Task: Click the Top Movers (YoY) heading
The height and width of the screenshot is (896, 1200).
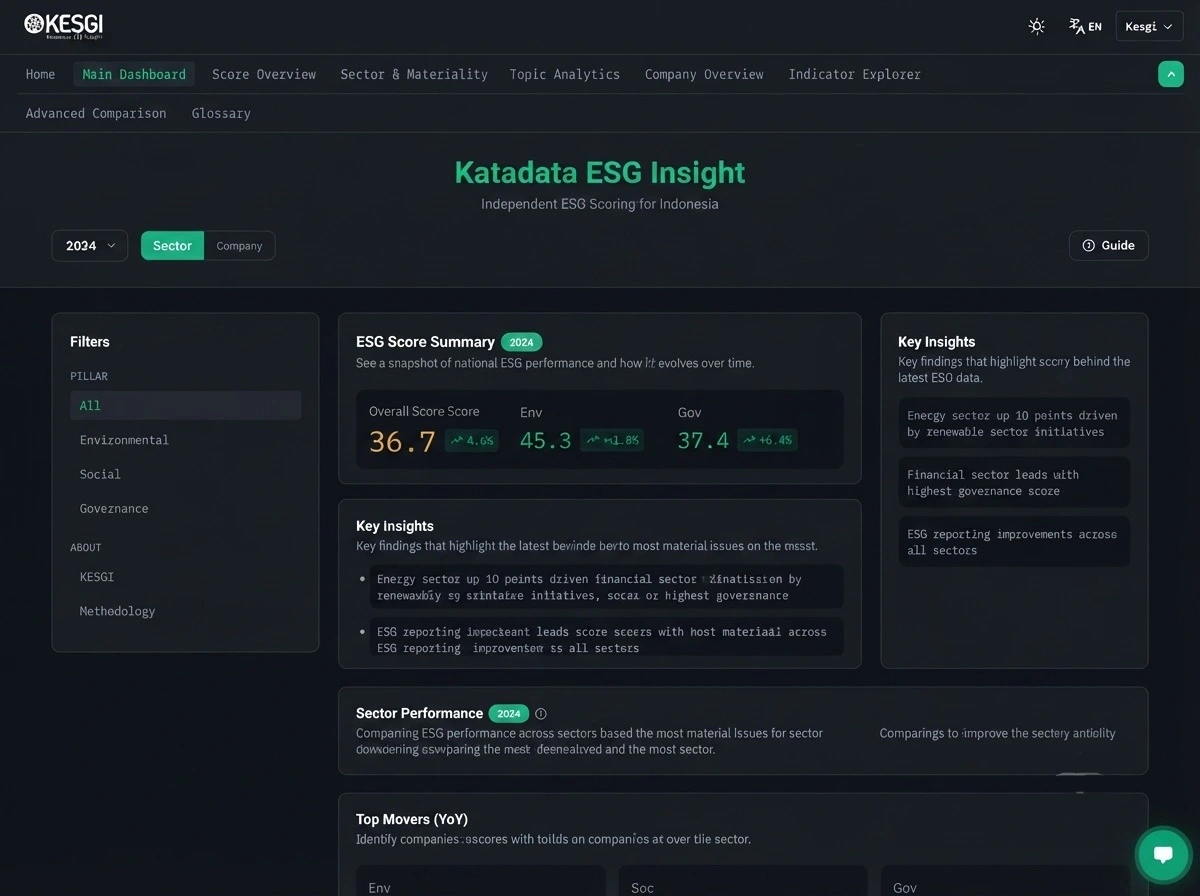Action: coord(412,819)
